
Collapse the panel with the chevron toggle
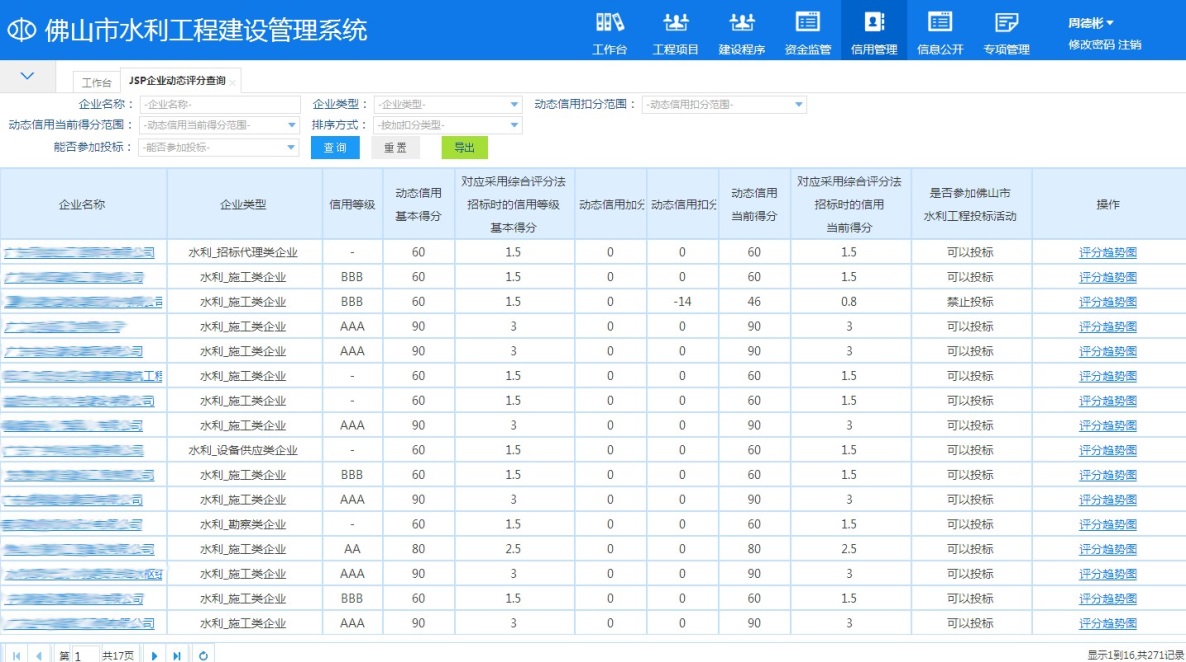coord(27,75)
